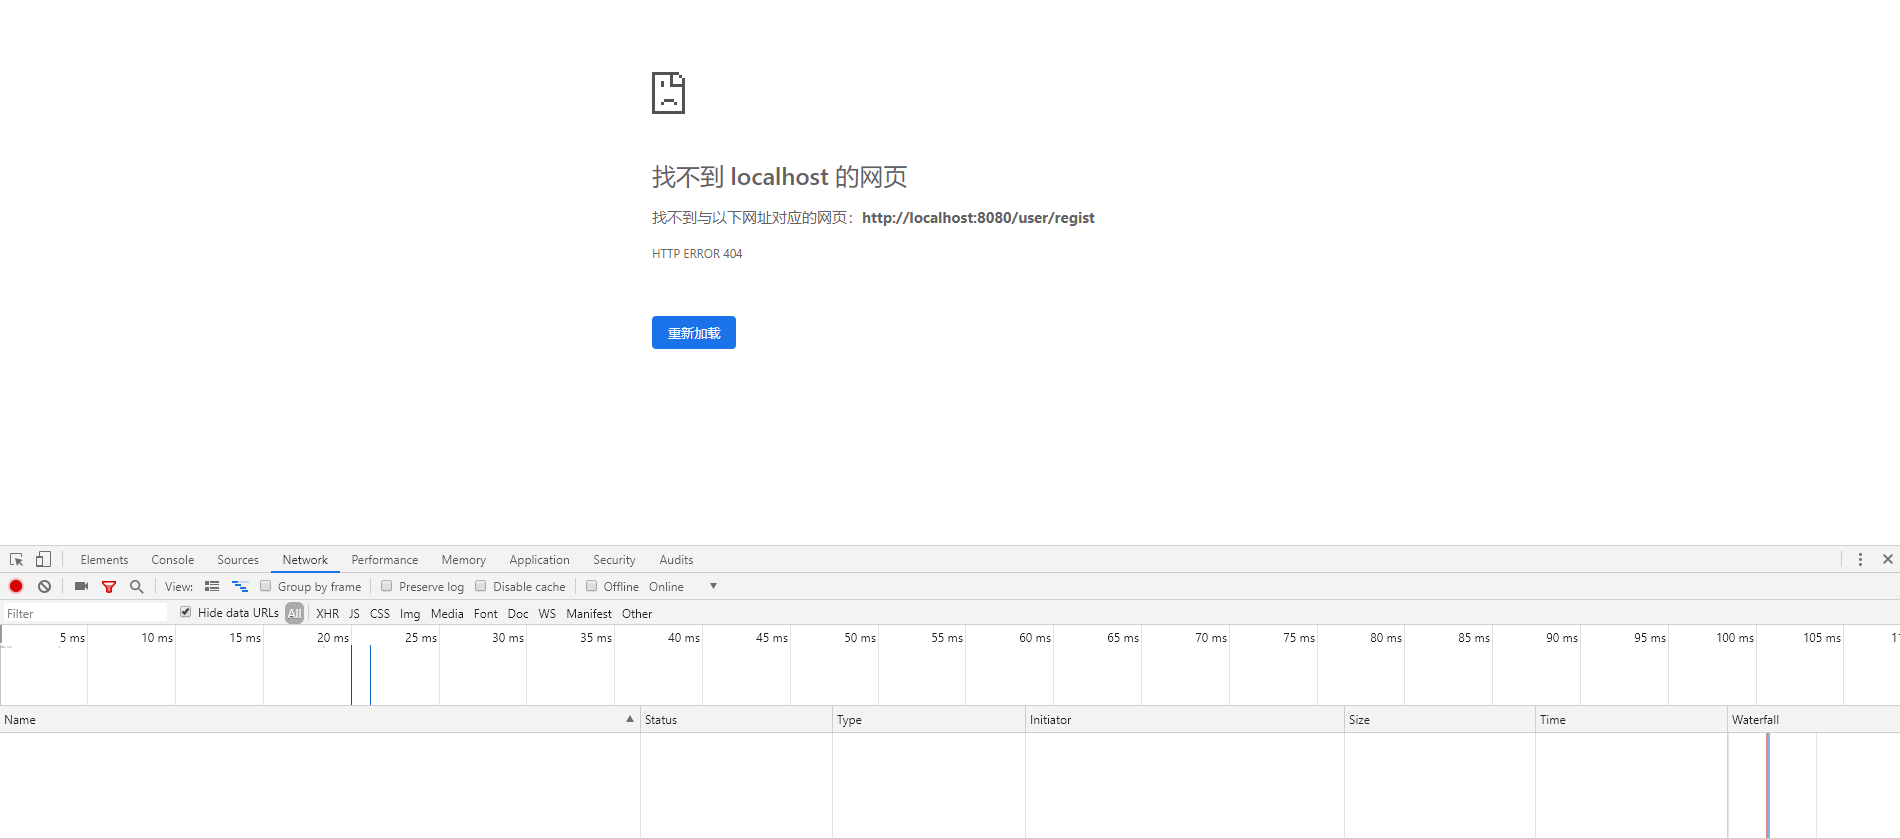1900x839 pixels.
Task: Open the Online throttling dropdown
Action: pyautogui.click(x=681, y=586)
